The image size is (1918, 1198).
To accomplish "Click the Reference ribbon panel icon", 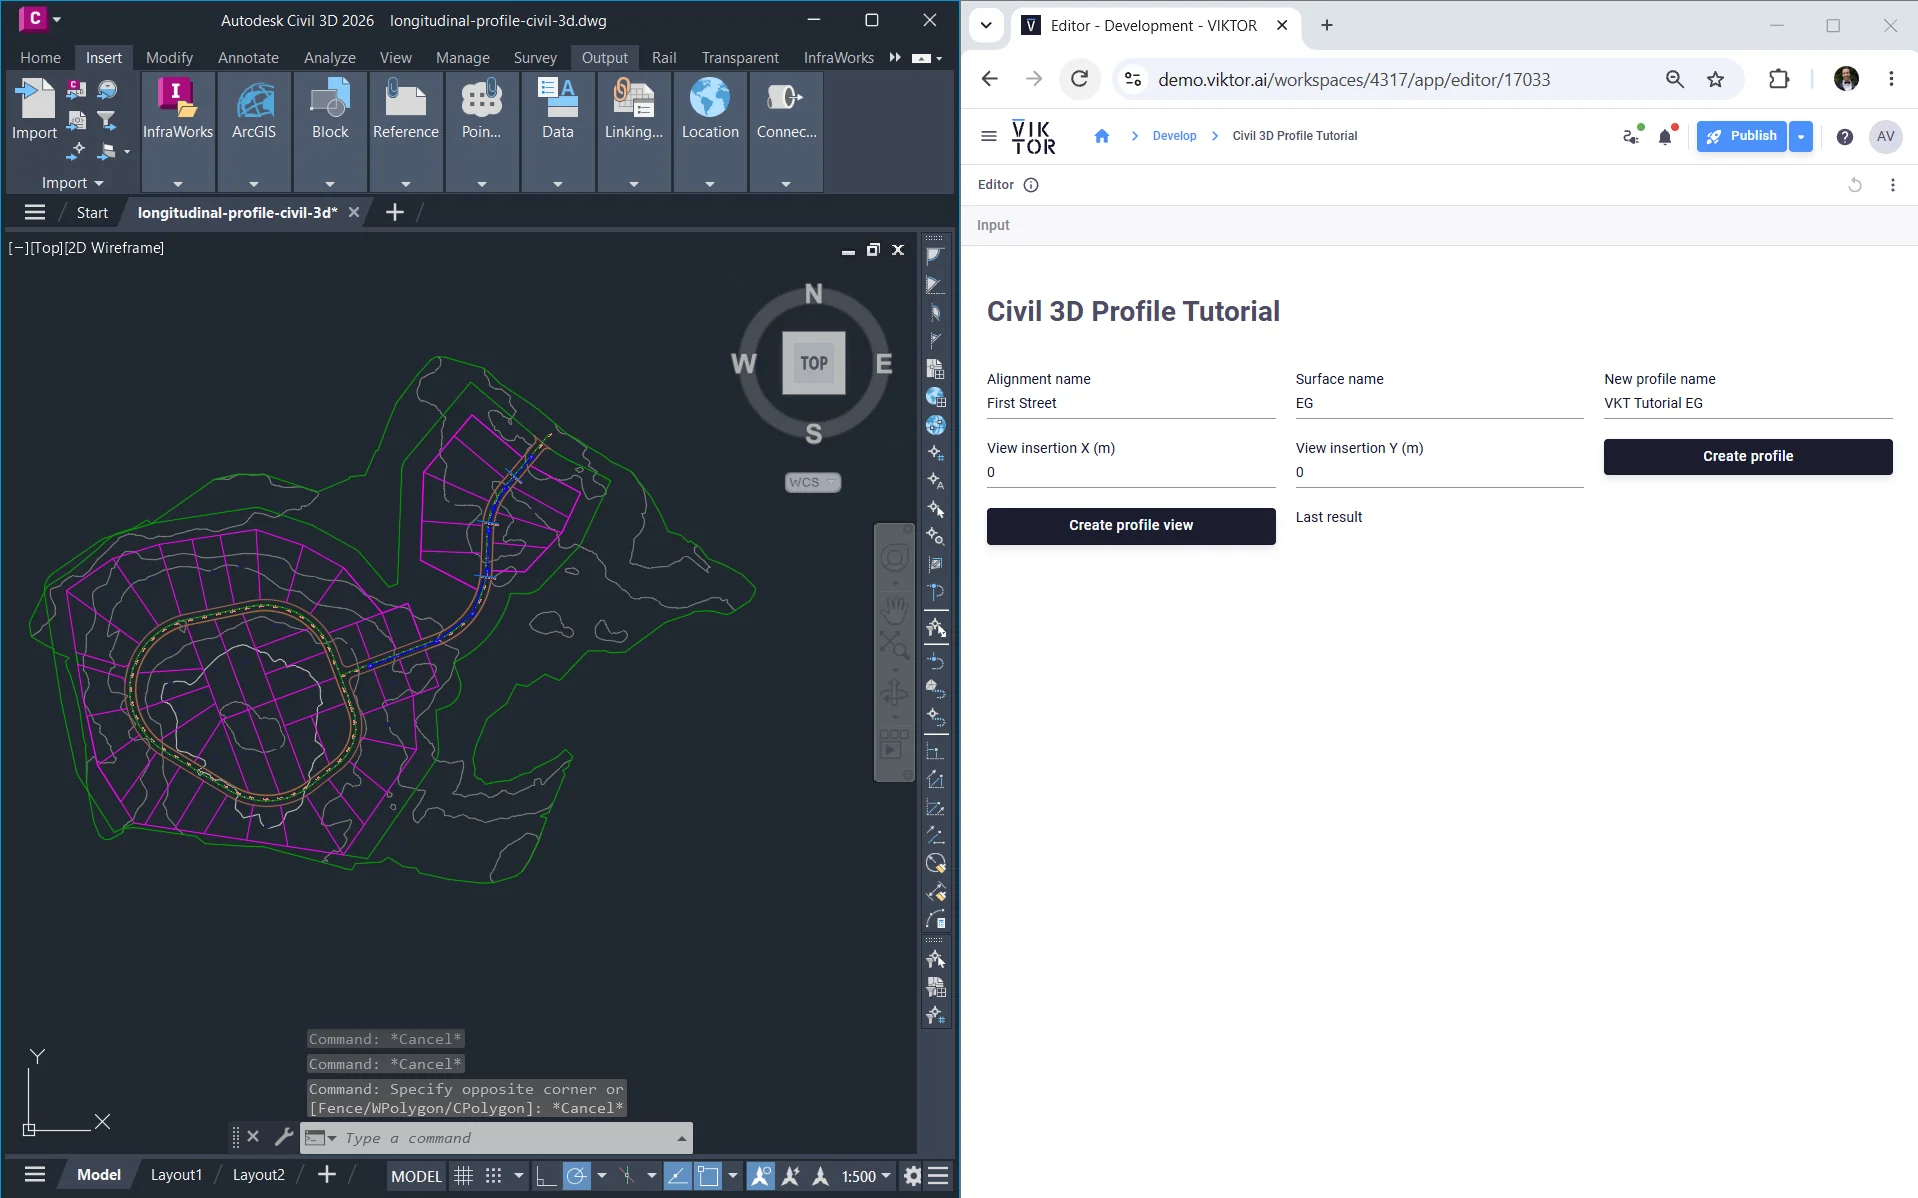I will [x=406, y=99].
